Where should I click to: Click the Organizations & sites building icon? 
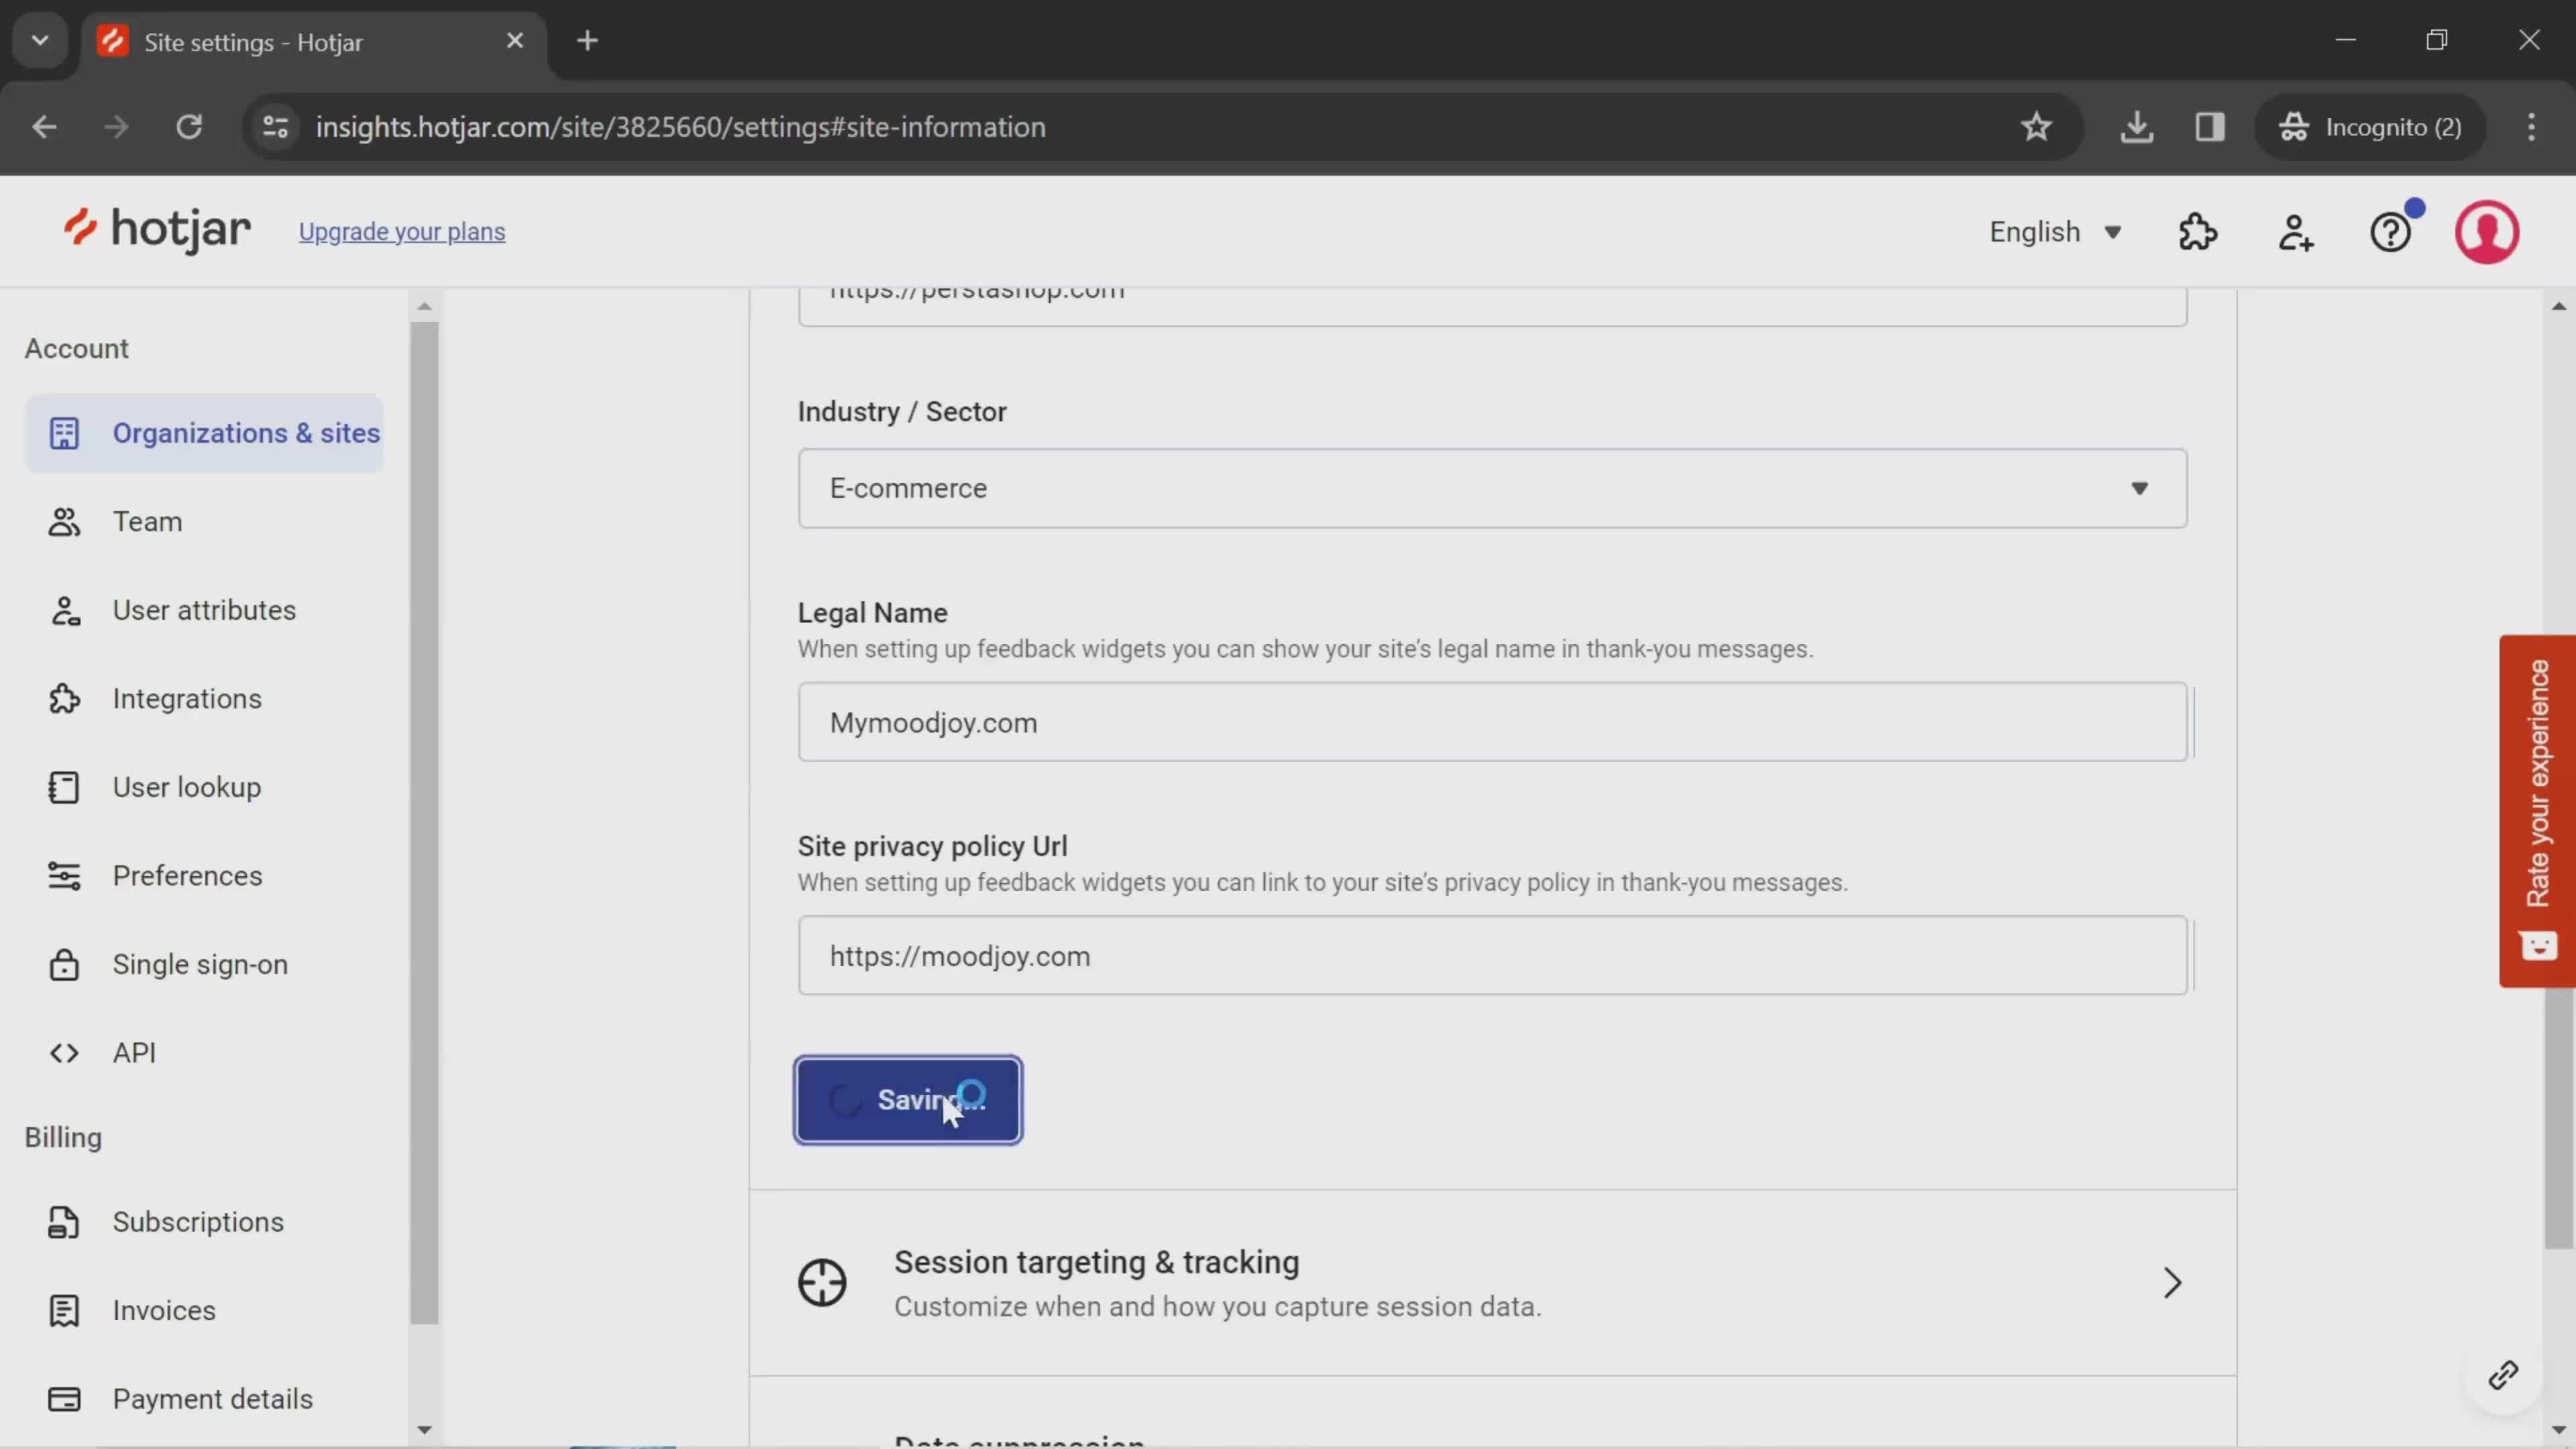click(64, 433)
